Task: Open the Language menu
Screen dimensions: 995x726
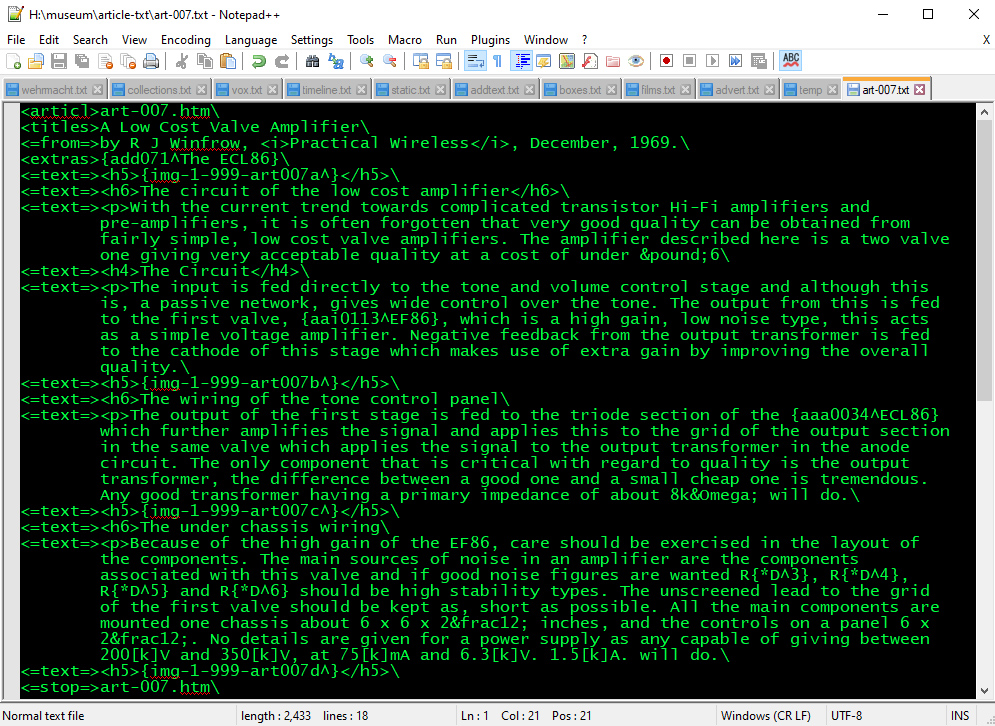Action: click(x=251, y=40)
